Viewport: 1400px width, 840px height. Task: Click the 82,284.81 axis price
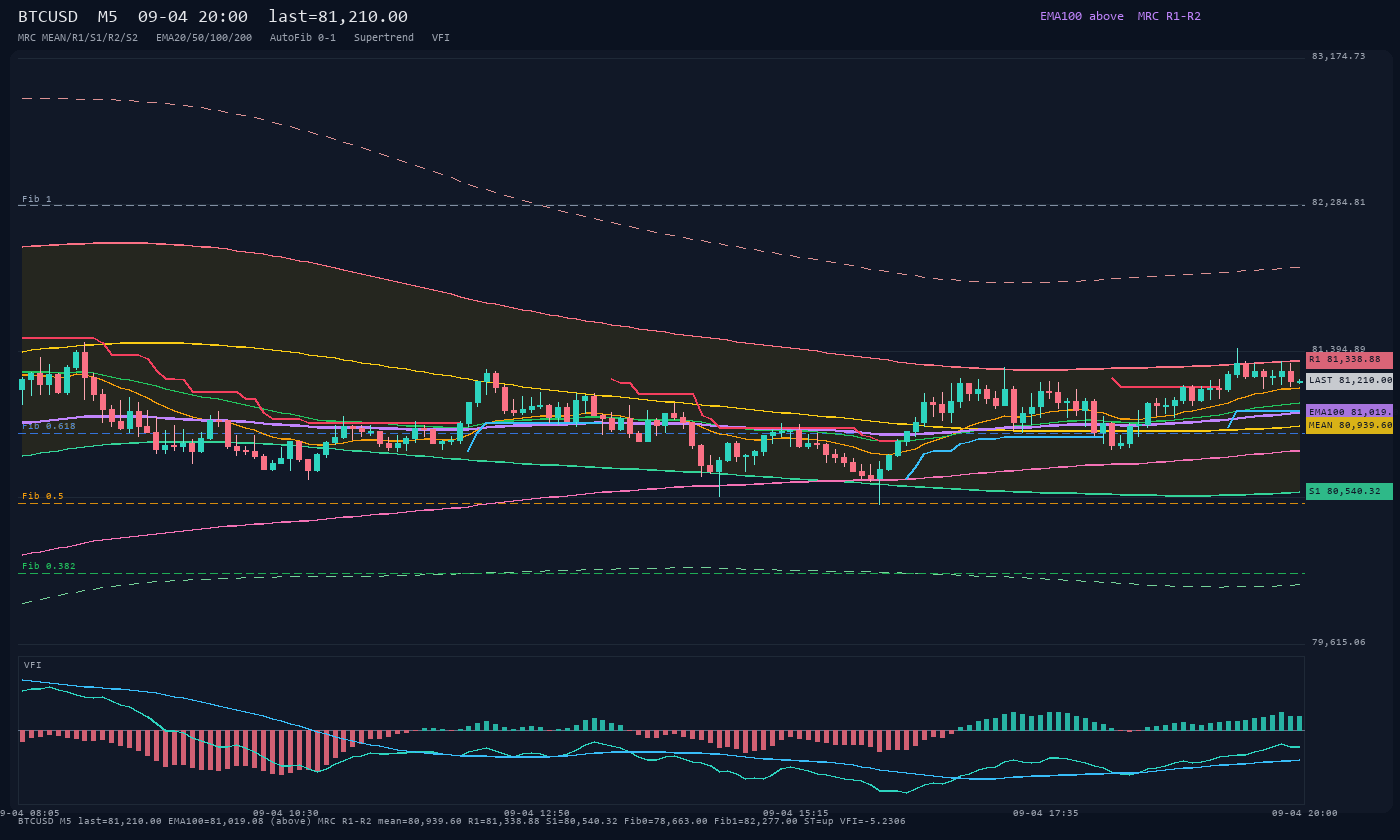click(x=1338, y=202)
